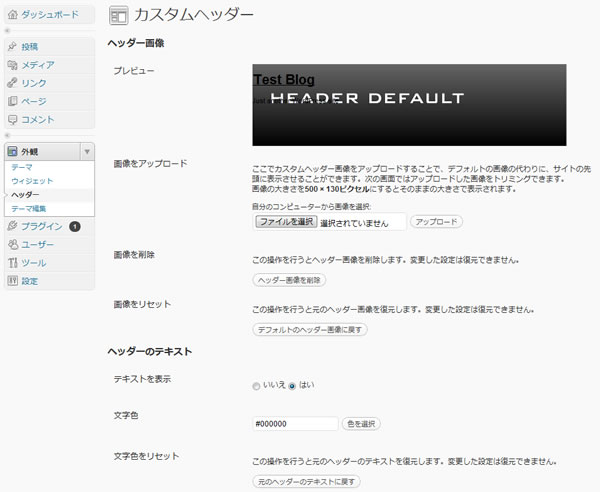
Task: Open the リンク menu
Action: (34, 83)
